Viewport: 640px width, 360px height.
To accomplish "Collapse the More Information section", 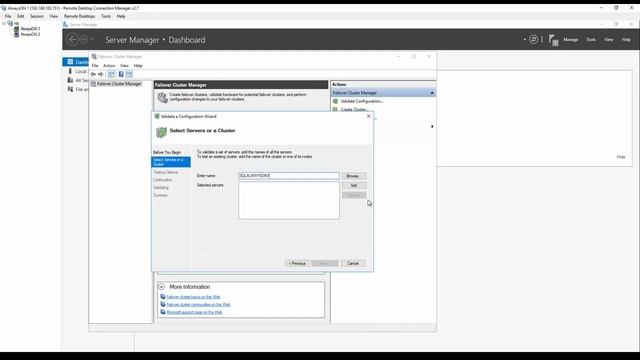I will [x=162, y=287].
